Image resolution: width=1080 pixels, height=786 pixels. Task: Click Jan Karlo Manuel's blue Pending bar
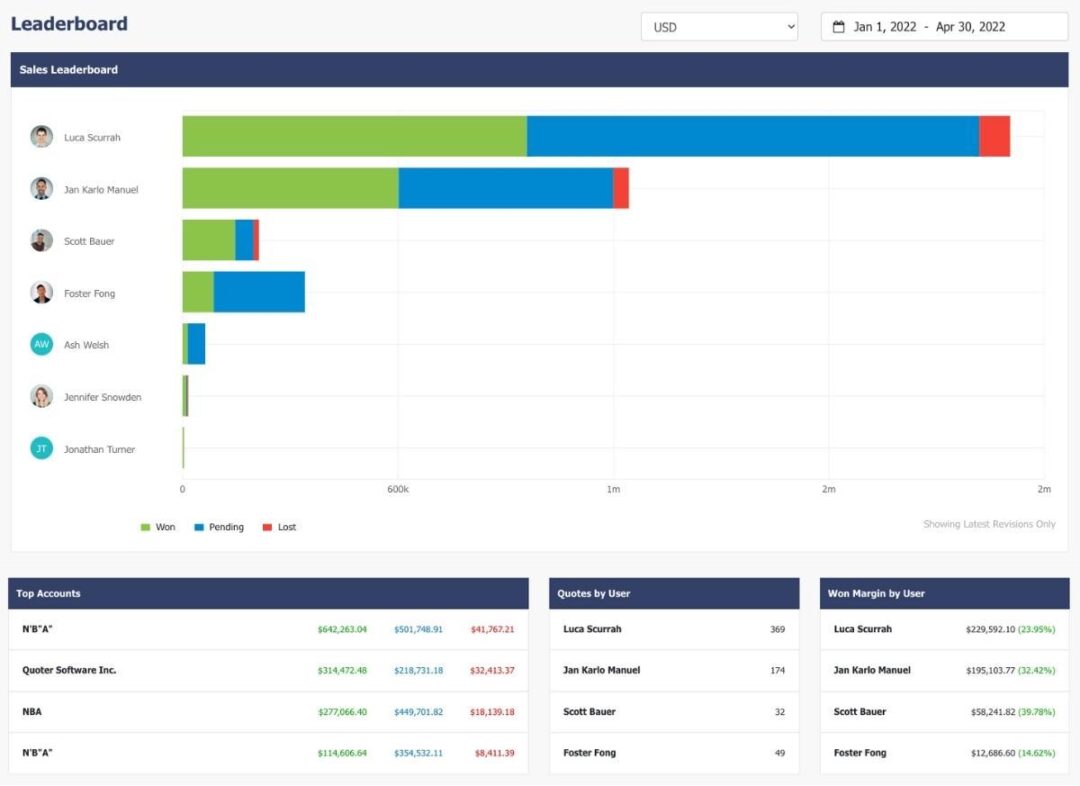[x=506, y=188]
